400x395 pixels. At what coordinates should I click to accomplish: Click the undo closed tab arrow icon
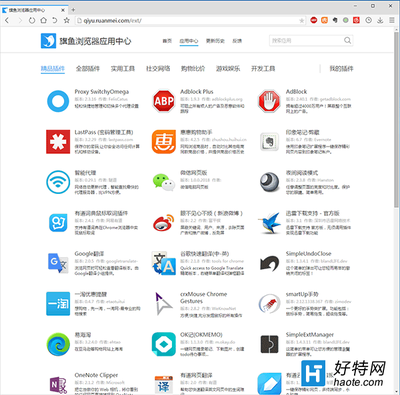point(55,21)
